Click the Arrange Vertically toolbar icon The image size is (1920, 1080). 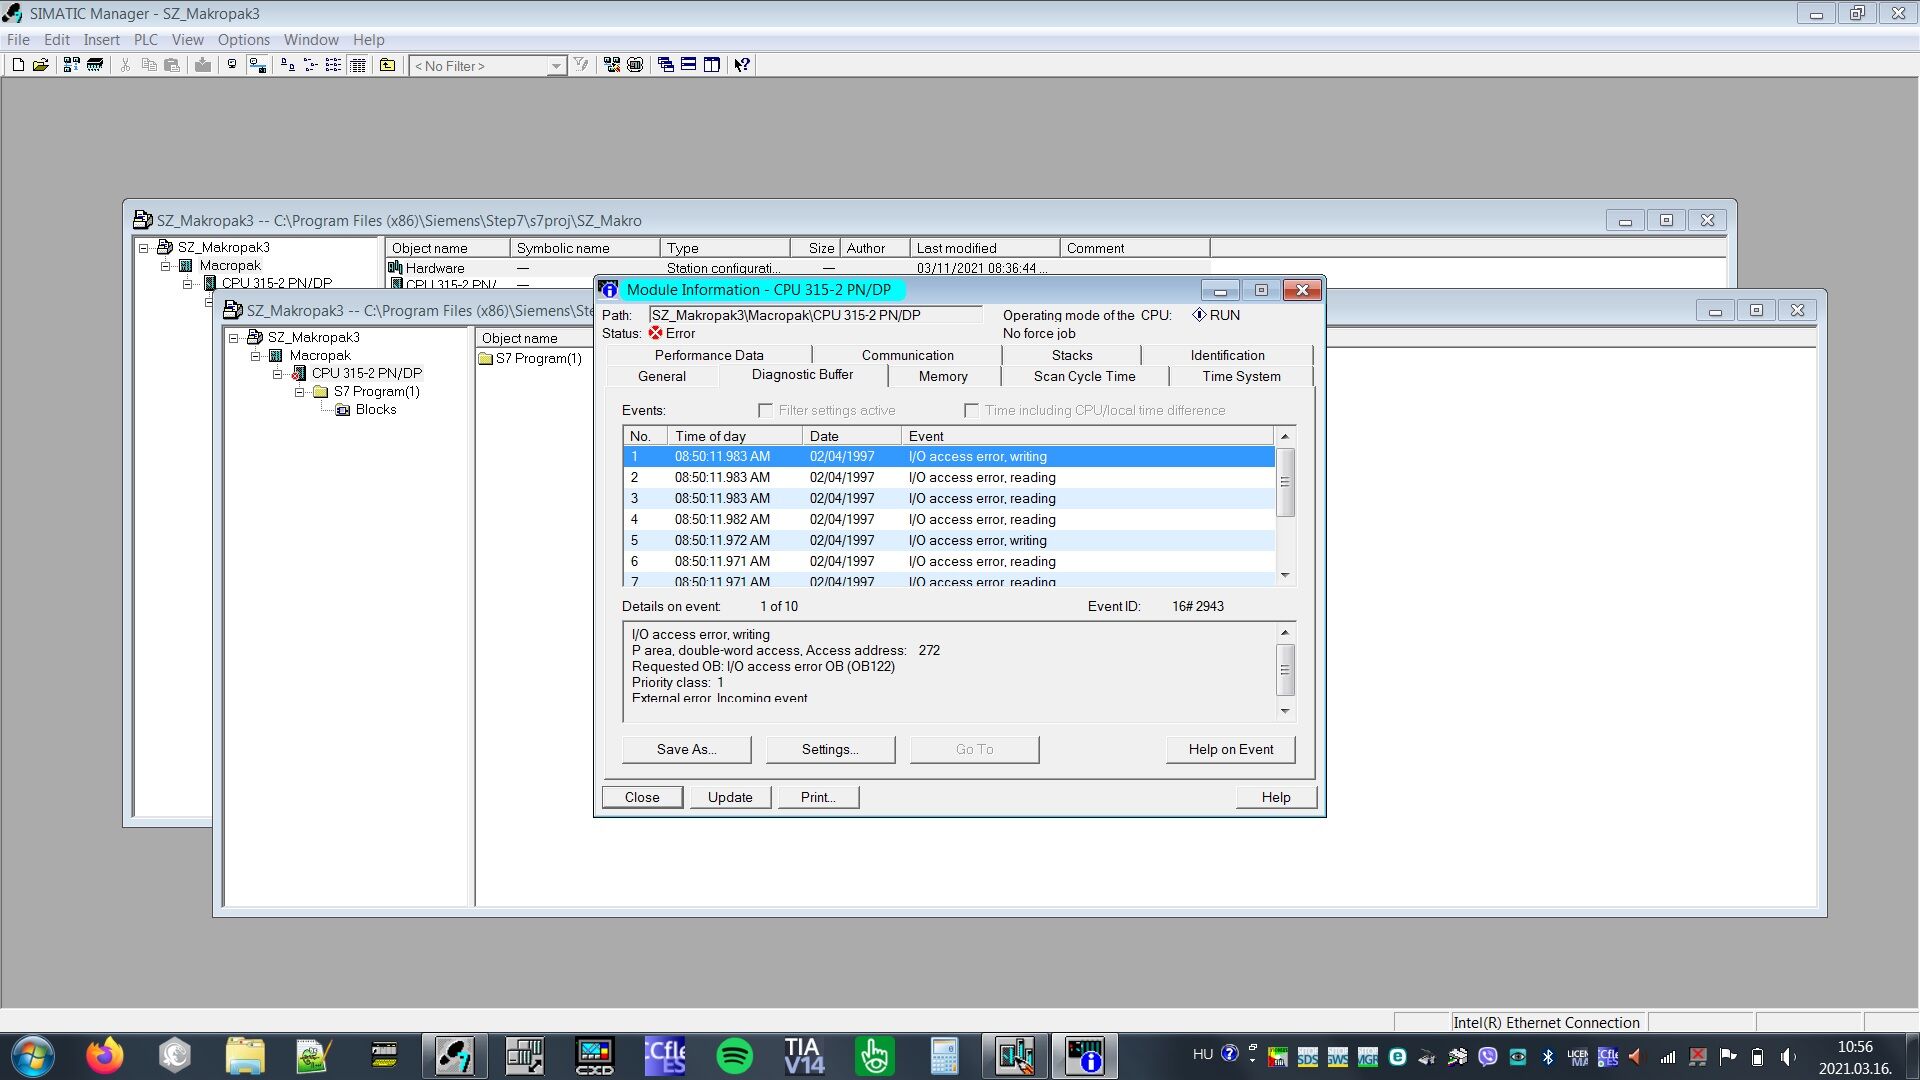(x=712, y=65)
